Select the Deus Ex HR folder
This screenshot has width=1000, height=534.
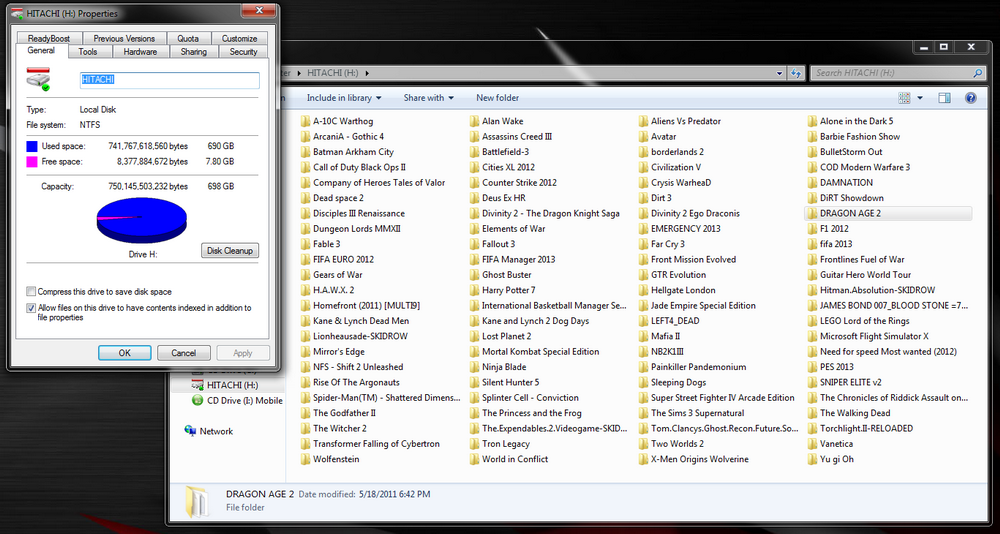[x=497, y=198]
